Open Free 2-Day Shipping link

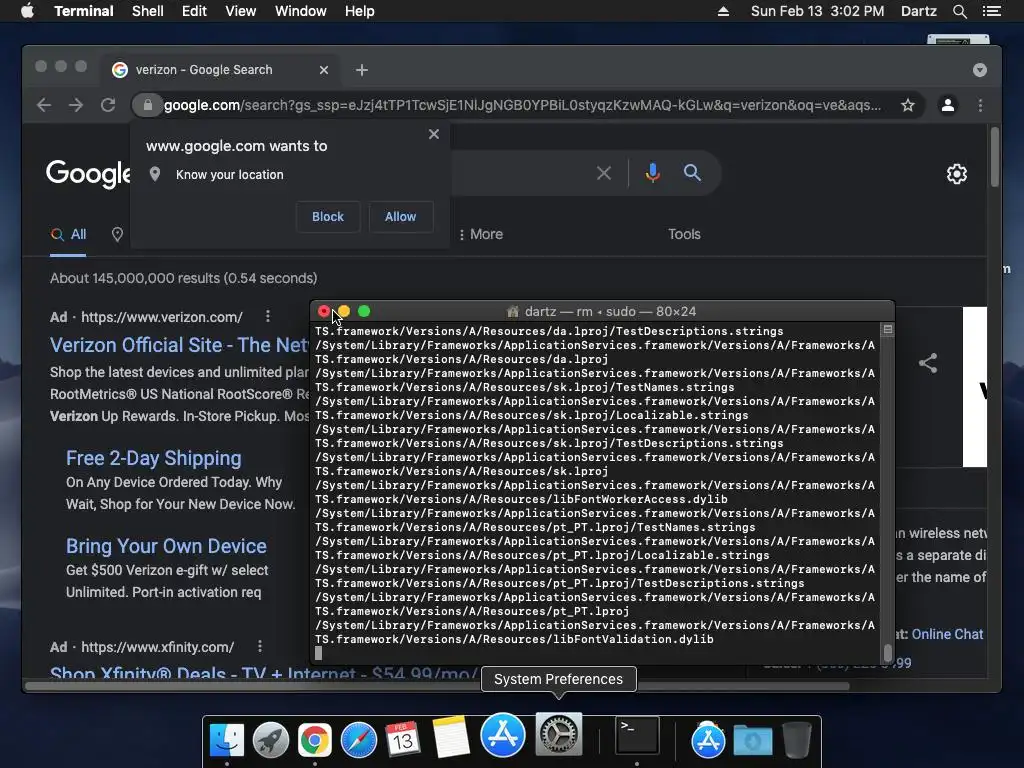[x=153, y=458]
